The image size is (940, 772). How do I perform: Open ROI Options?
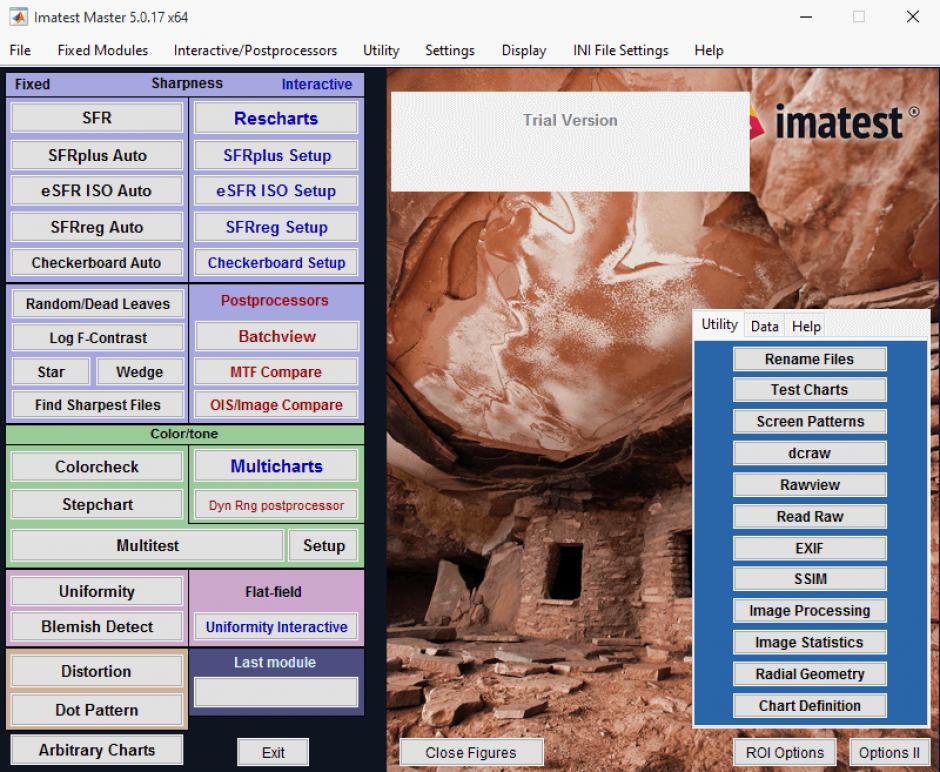tap(785, 752)
